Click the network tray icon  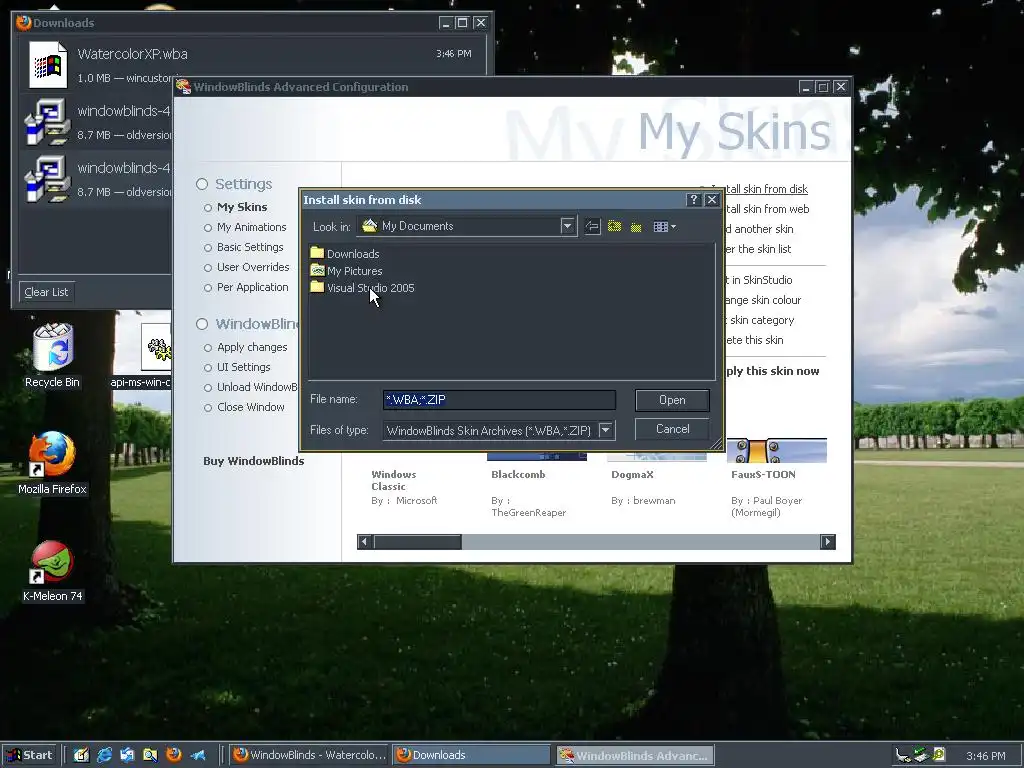click(x=920, y=755)
